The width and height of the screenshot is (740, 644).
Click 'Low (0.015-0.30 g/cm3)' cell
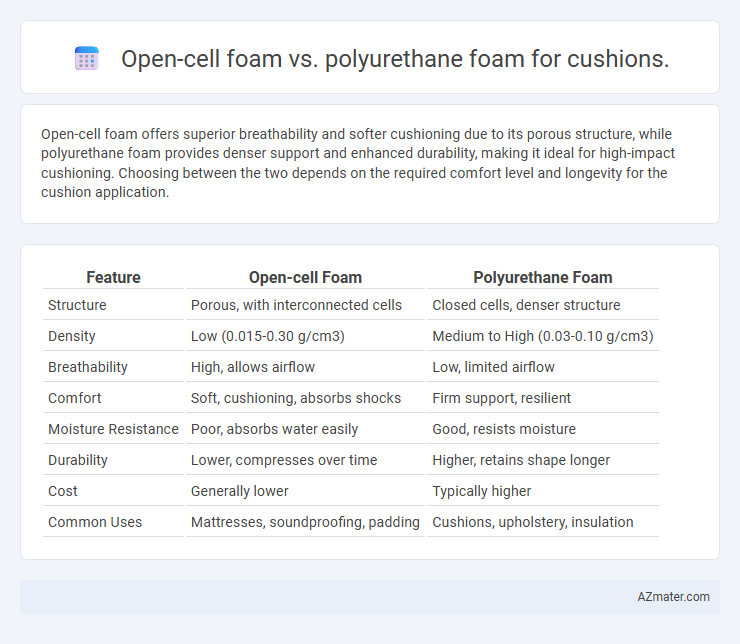point(305,336)
